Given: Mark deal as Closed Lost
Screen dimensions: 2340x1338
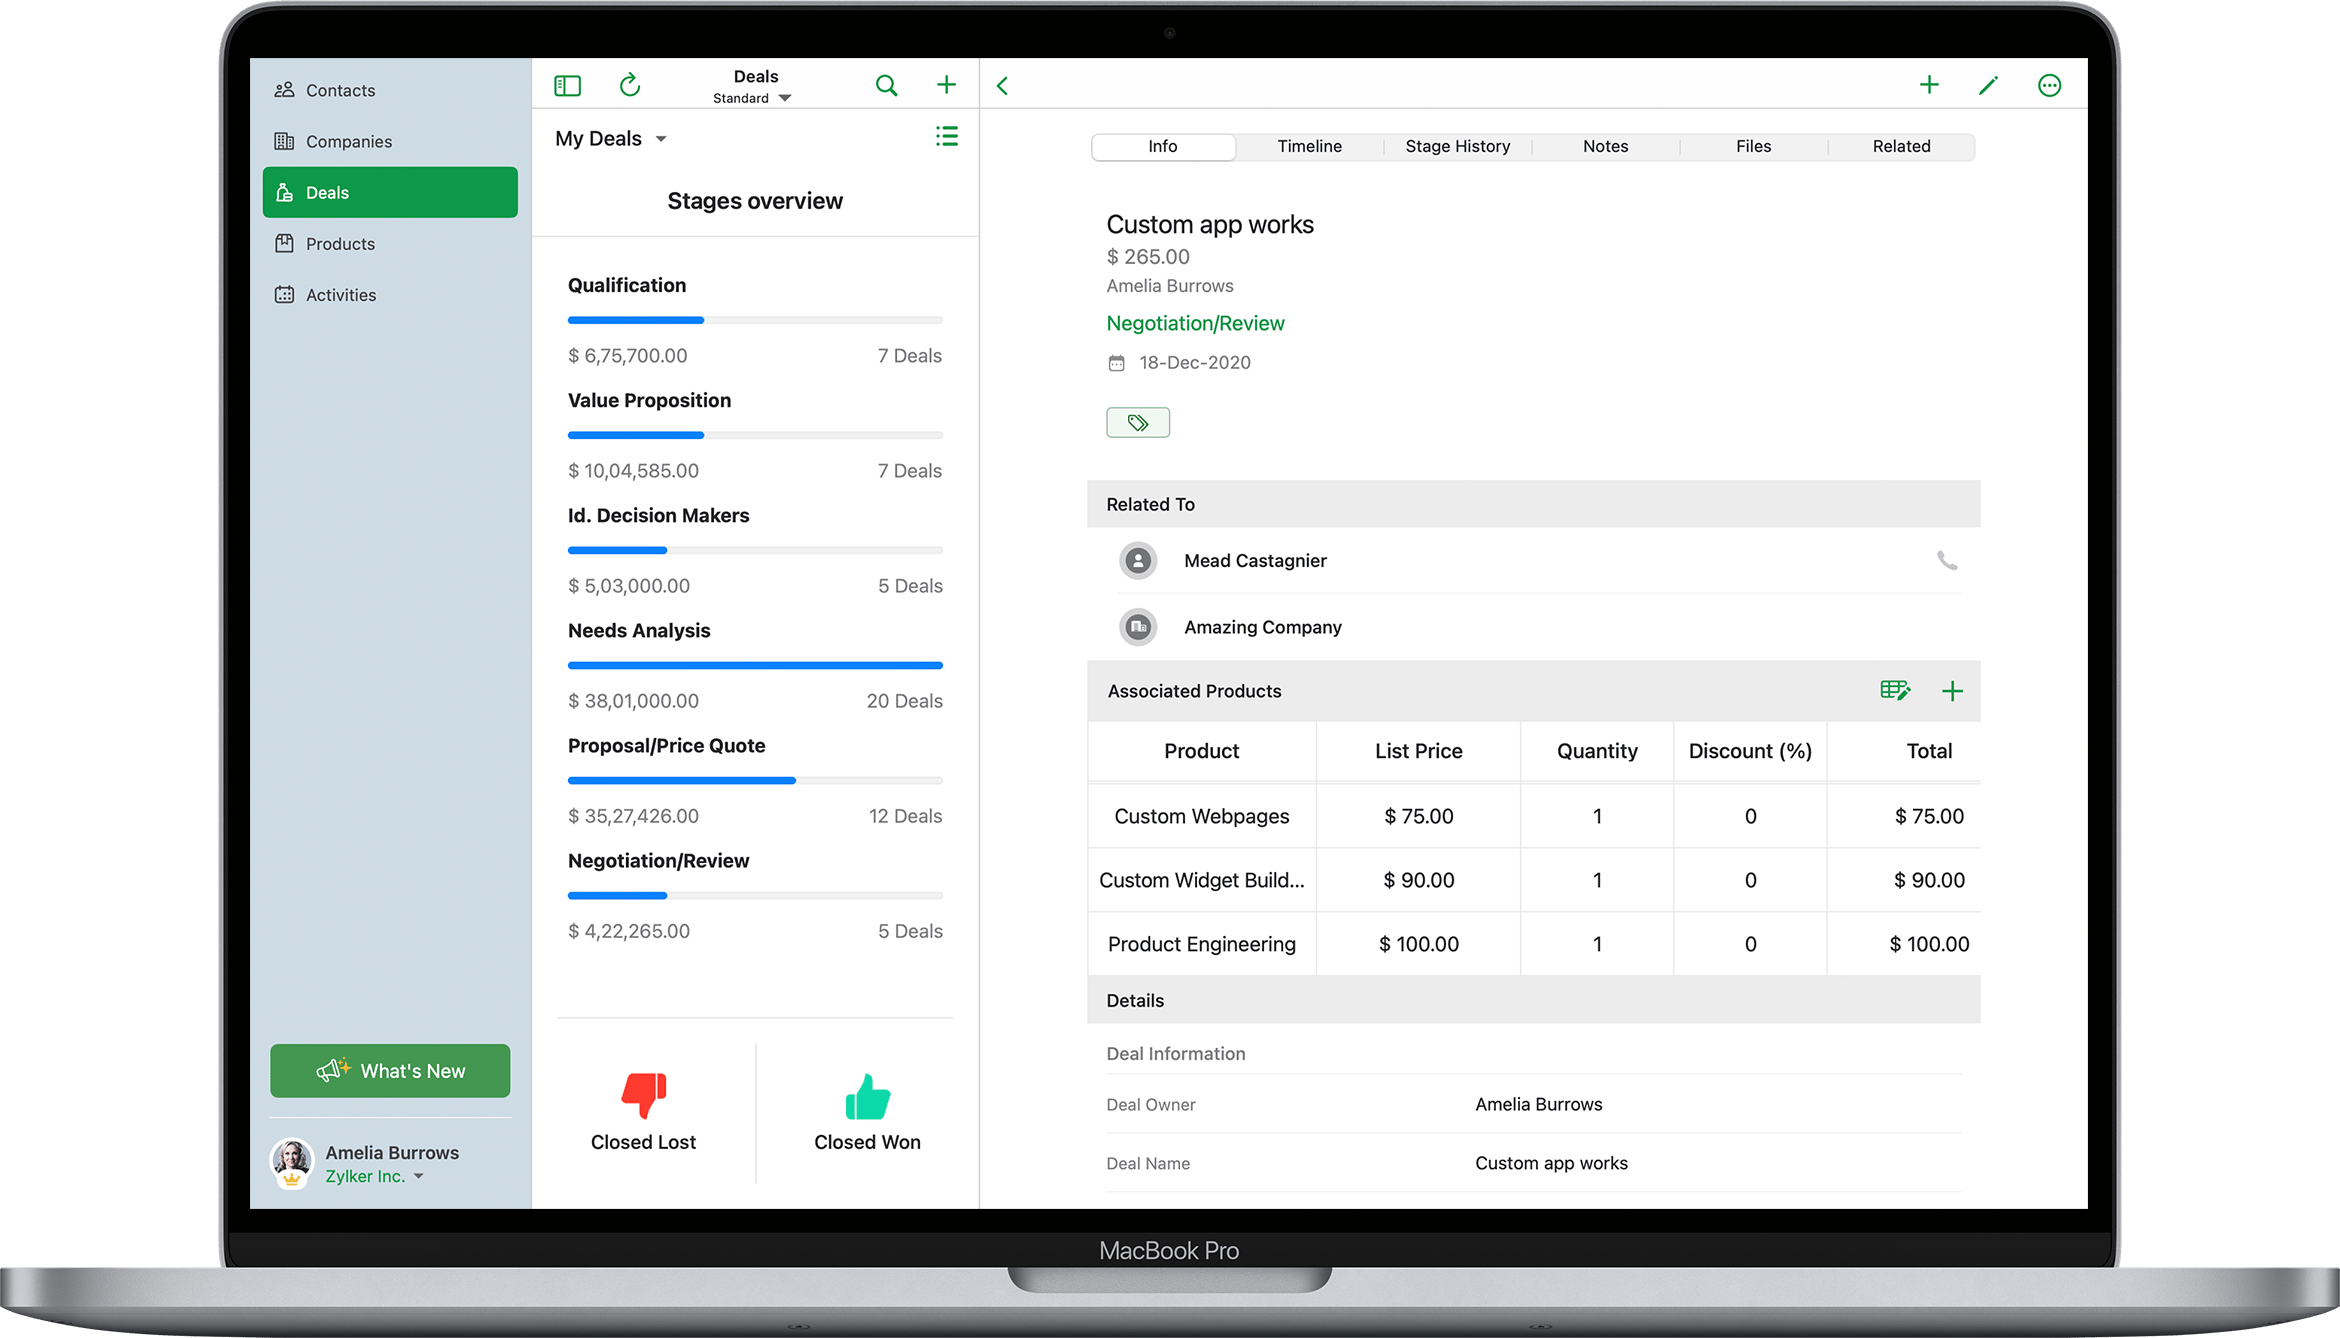Looking at the screenshot, I should coord(643,1112).
